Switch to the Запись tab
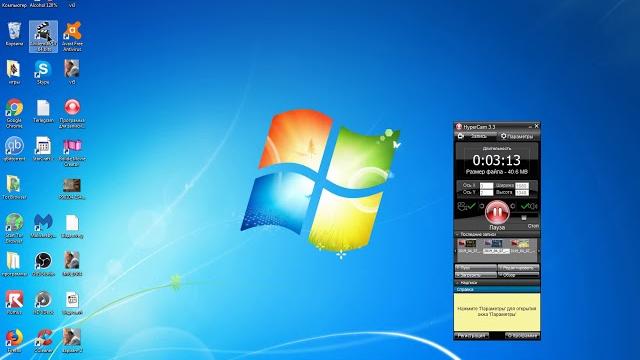This screenshot has width=640, height=360. click(476, 136)
